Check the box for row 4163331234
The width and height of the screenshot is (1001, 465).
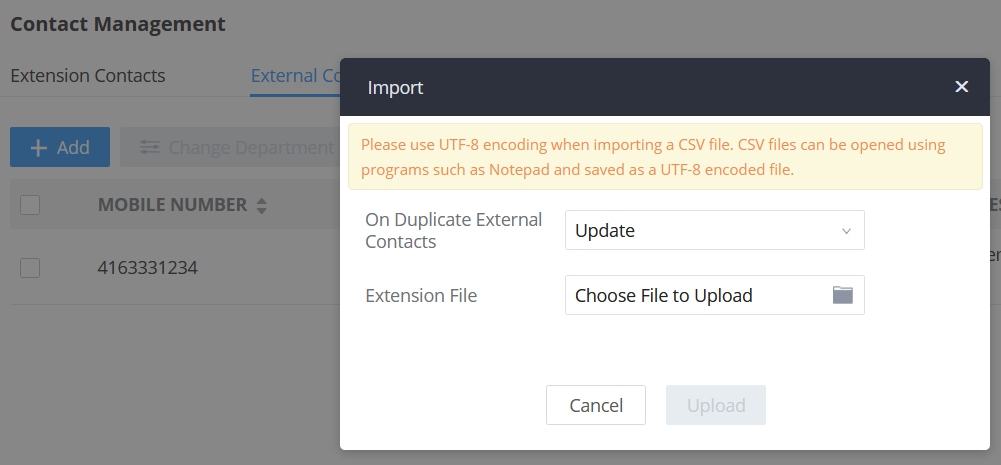30,267
